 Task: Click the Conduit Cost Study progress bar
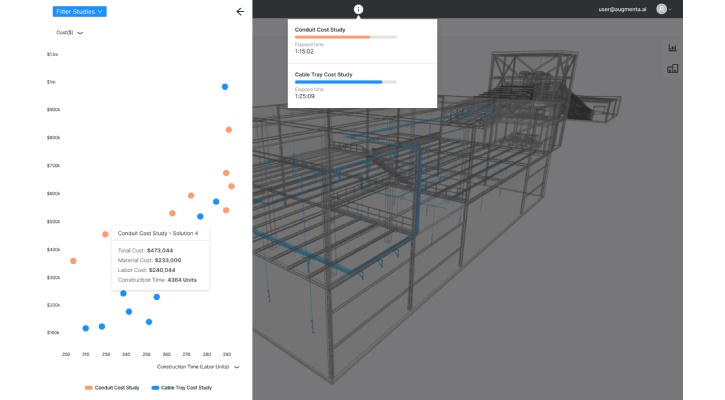345,38
